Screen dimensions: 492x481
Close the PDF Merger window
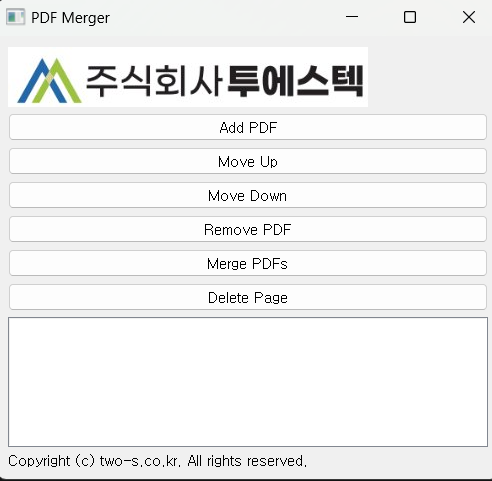point(469,17)
